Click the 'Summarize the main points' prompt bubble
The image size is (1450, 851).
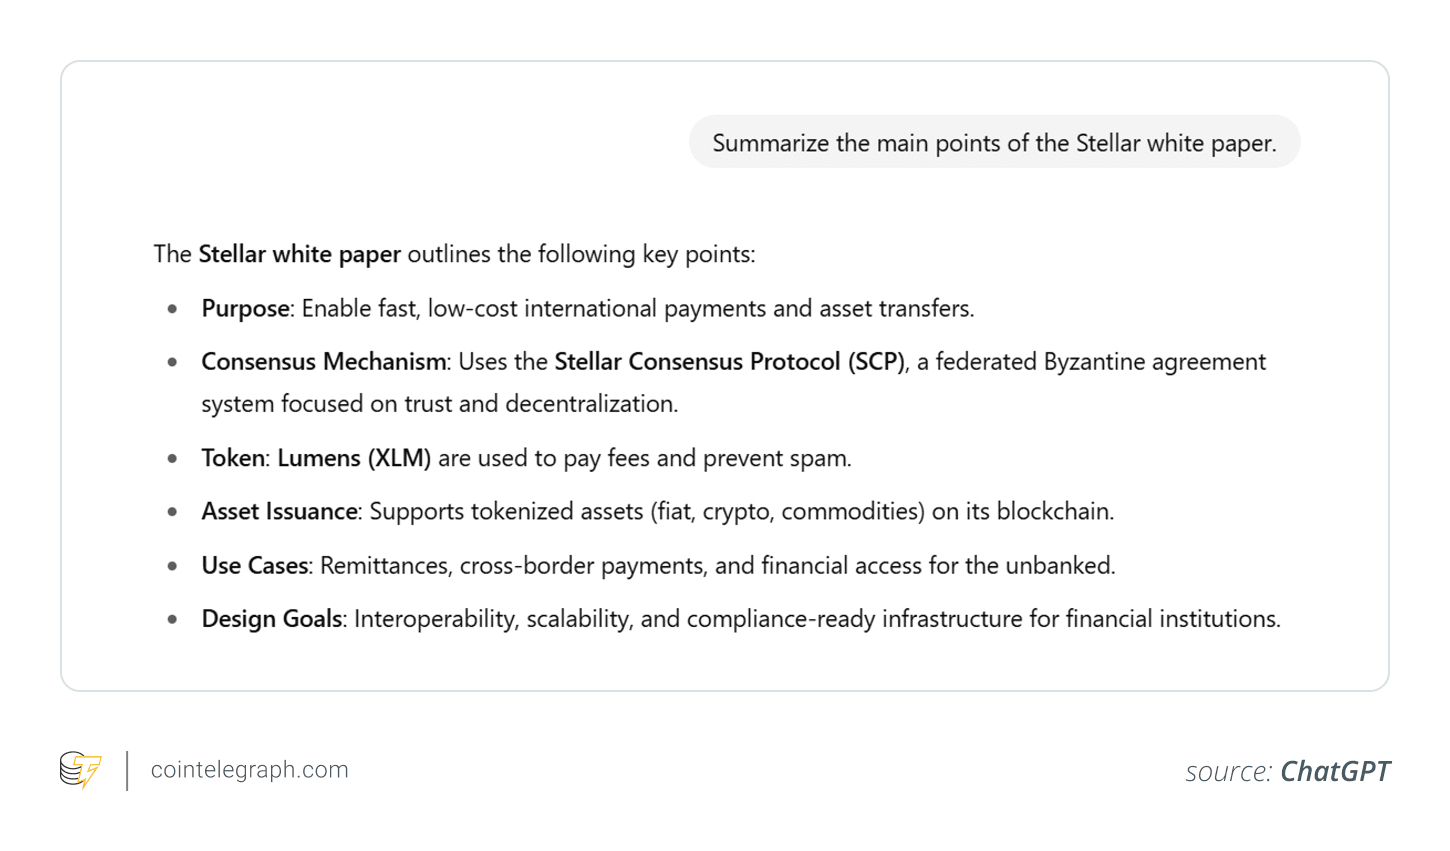[994, 143]
